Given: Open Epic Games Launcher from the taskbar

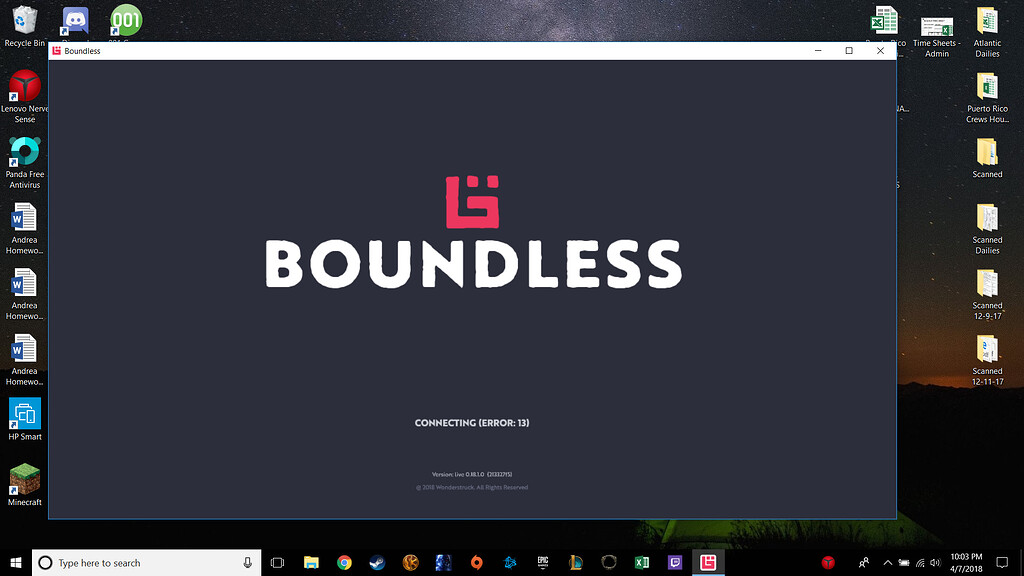Looking at the screenshot, I should (x=543, y=563).
